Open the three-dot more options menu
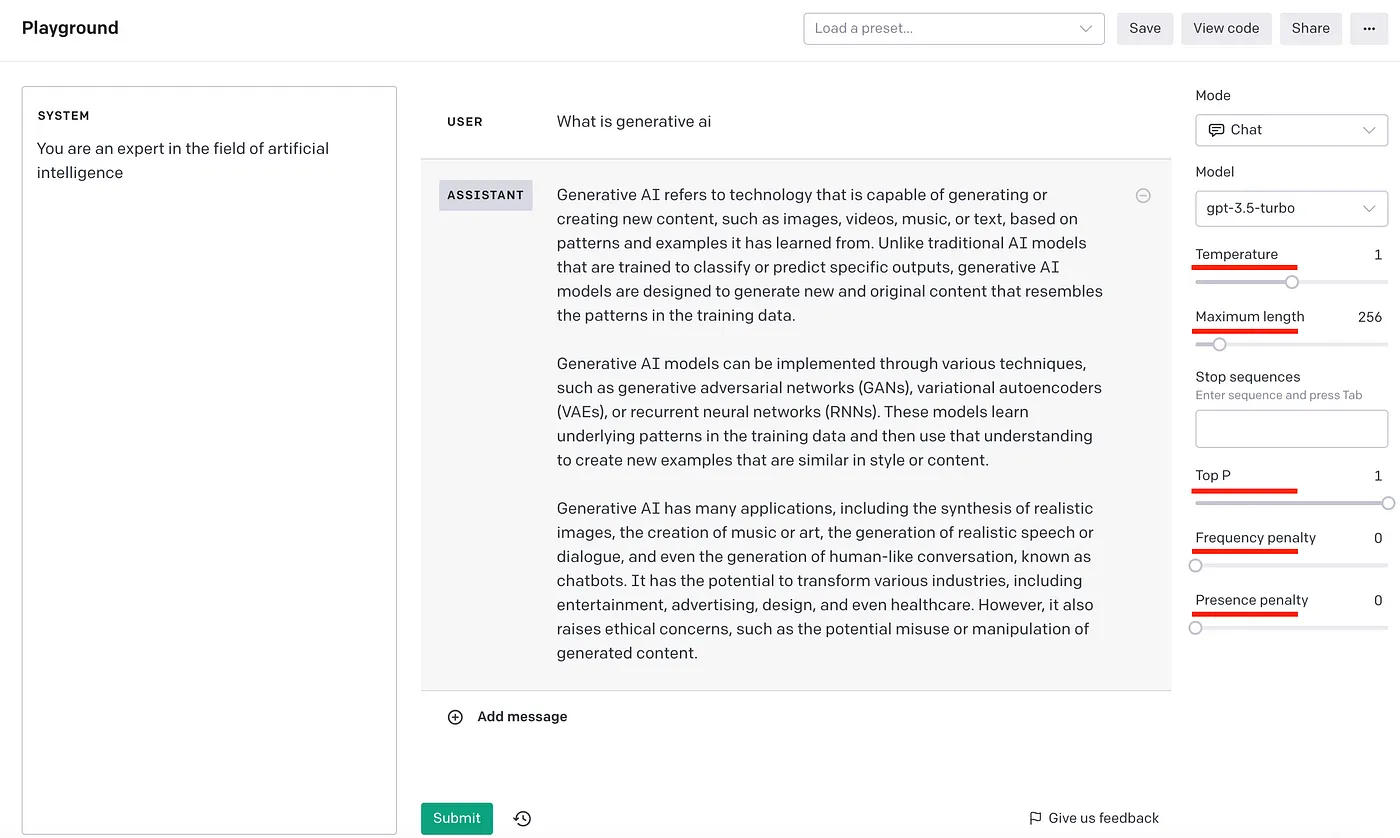Screen dimensions: 1400x838 tap(1369, 28)
